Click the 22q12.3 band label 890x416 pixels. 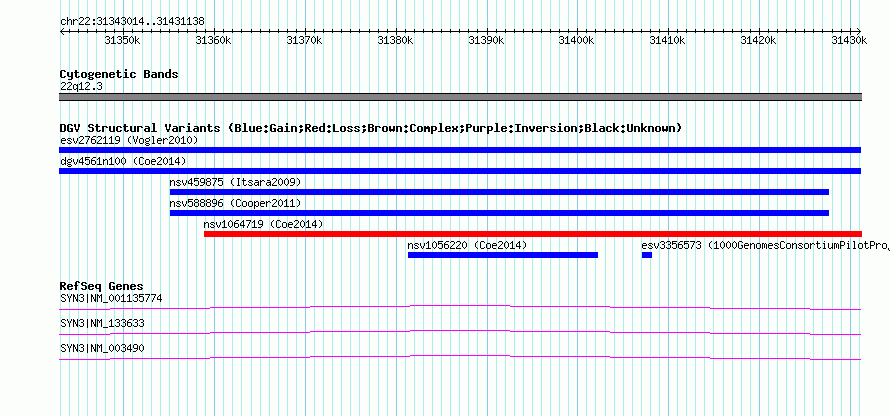click(82, 87)
